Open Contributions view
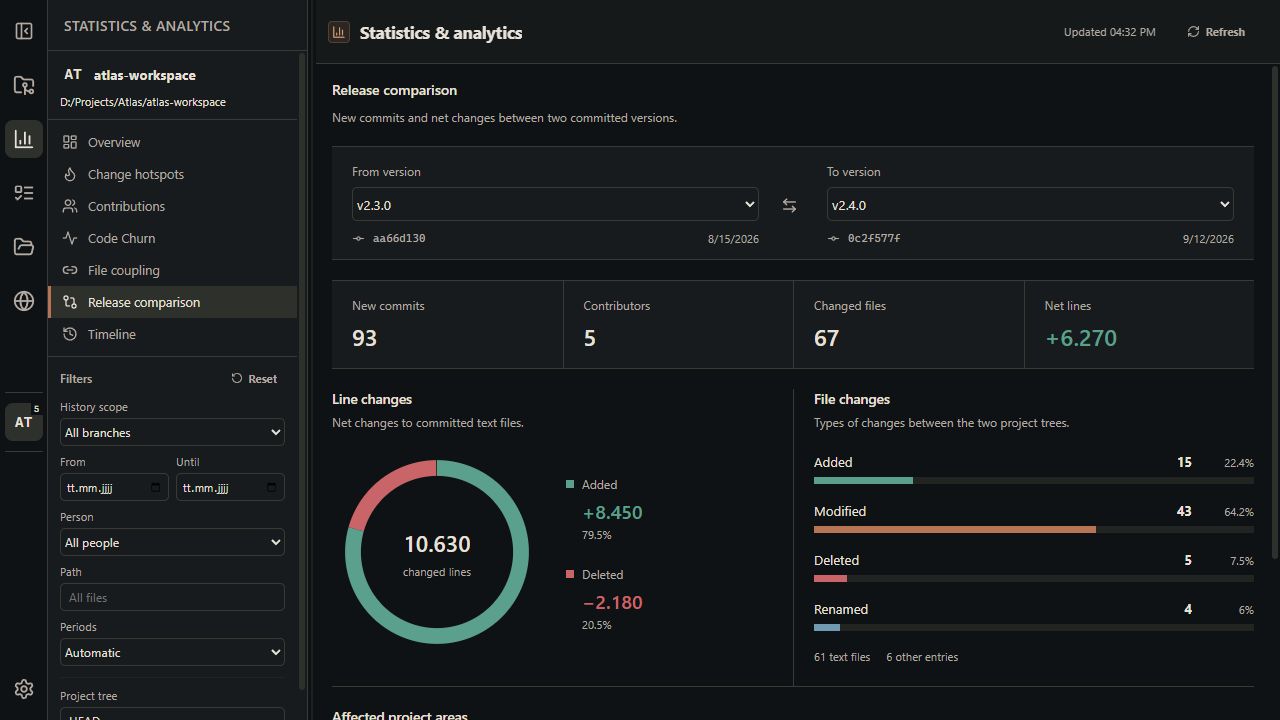1280x720 pixels. point(172,206)
